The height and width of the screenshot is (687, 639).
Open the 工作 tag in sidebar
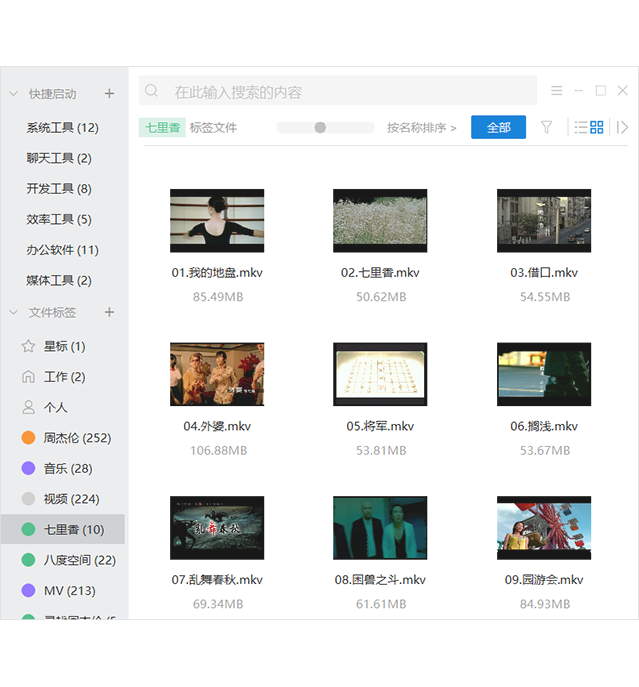tap(64, 377)
